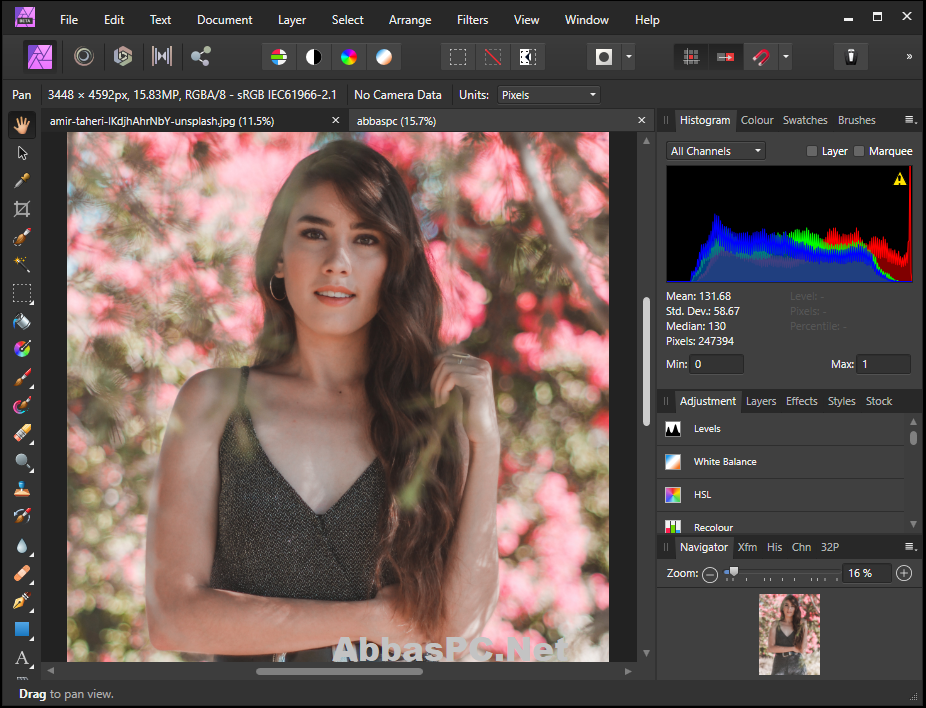Click the Navigator preview thumbnail
Screen dimensions: 926x708
[789, 634]
